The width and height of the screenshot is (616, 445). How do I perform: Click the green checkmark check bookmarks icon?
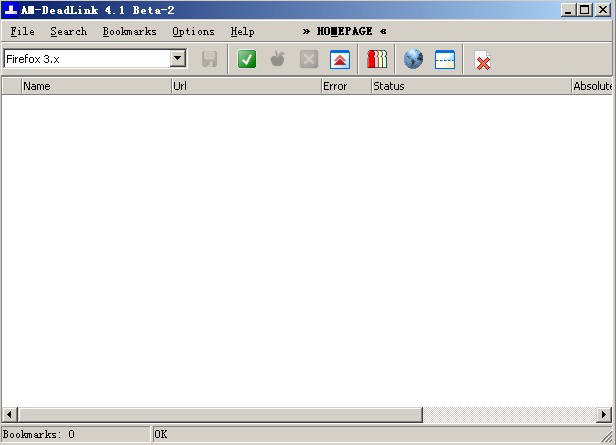point(247,60)
